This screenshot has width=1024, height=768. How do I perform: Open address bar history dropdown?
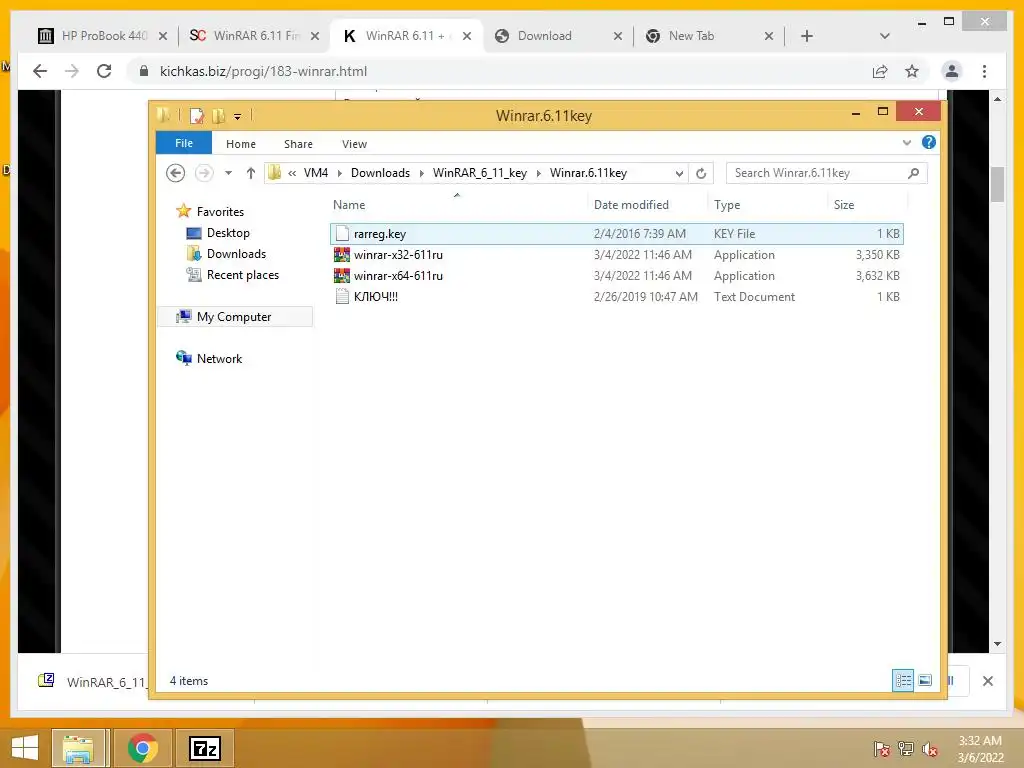(x=679, y=173)
